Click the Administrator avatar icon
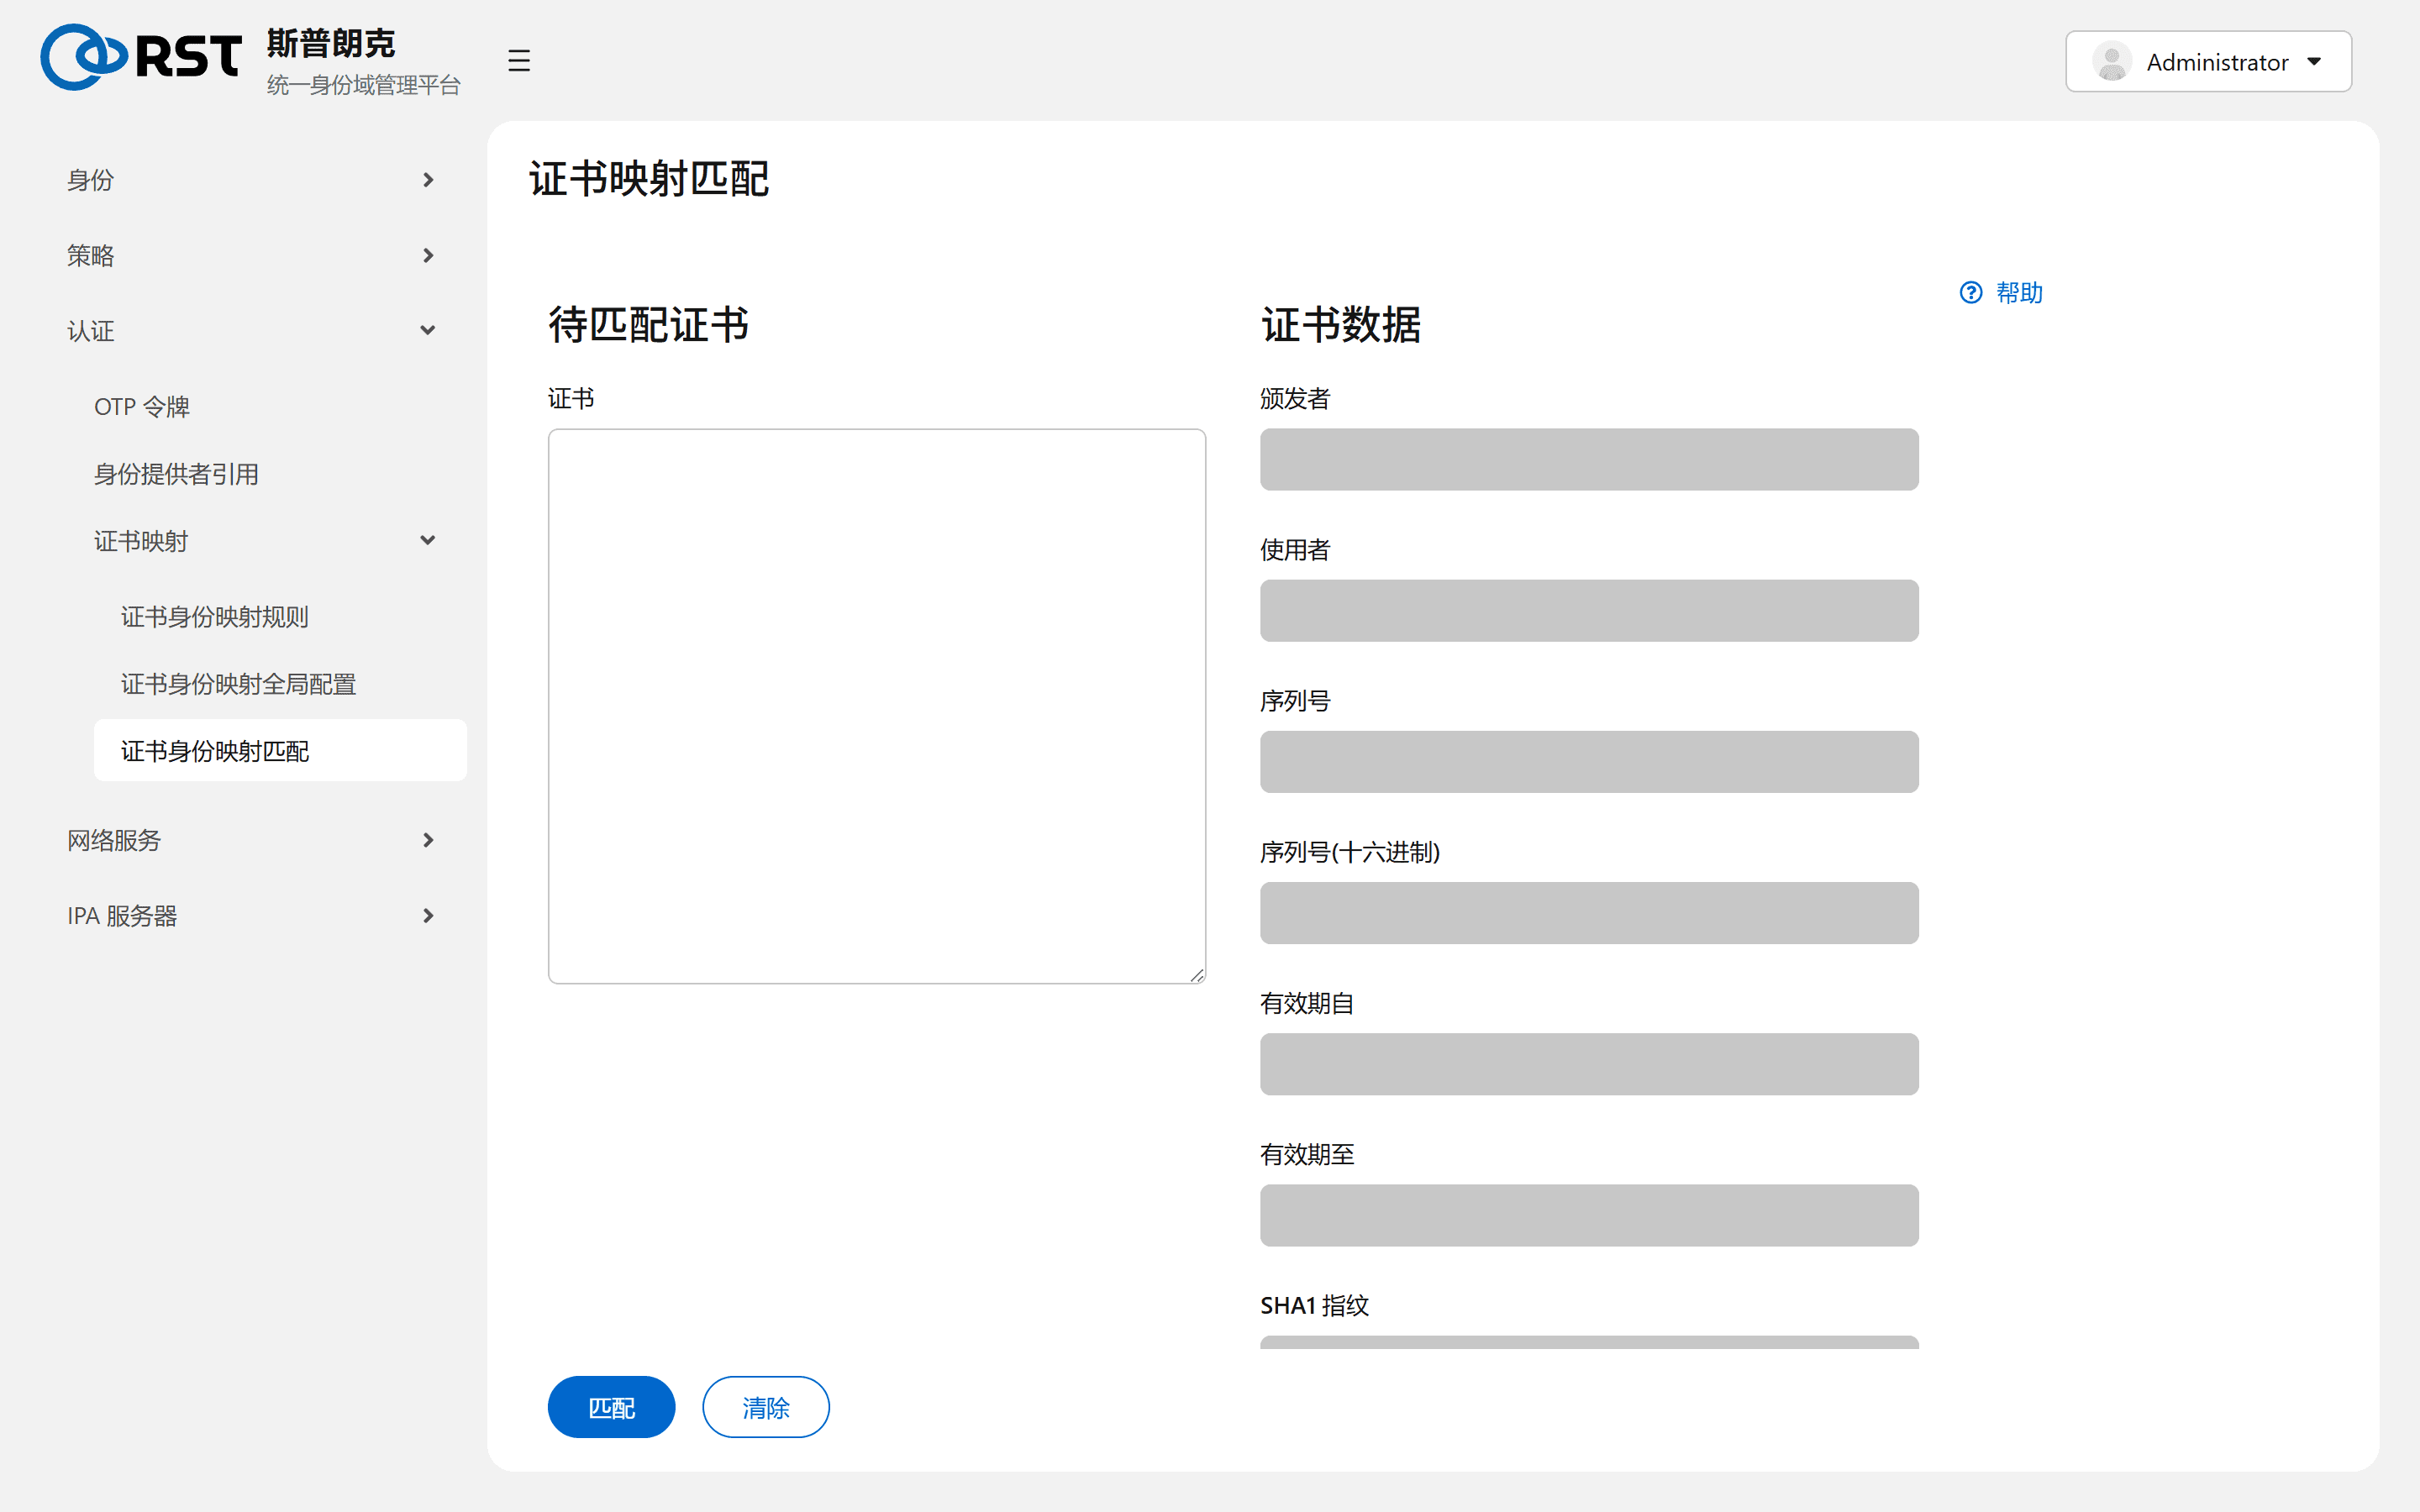This screenshot has height=1512, width=2420. [x=2111, y=62]
